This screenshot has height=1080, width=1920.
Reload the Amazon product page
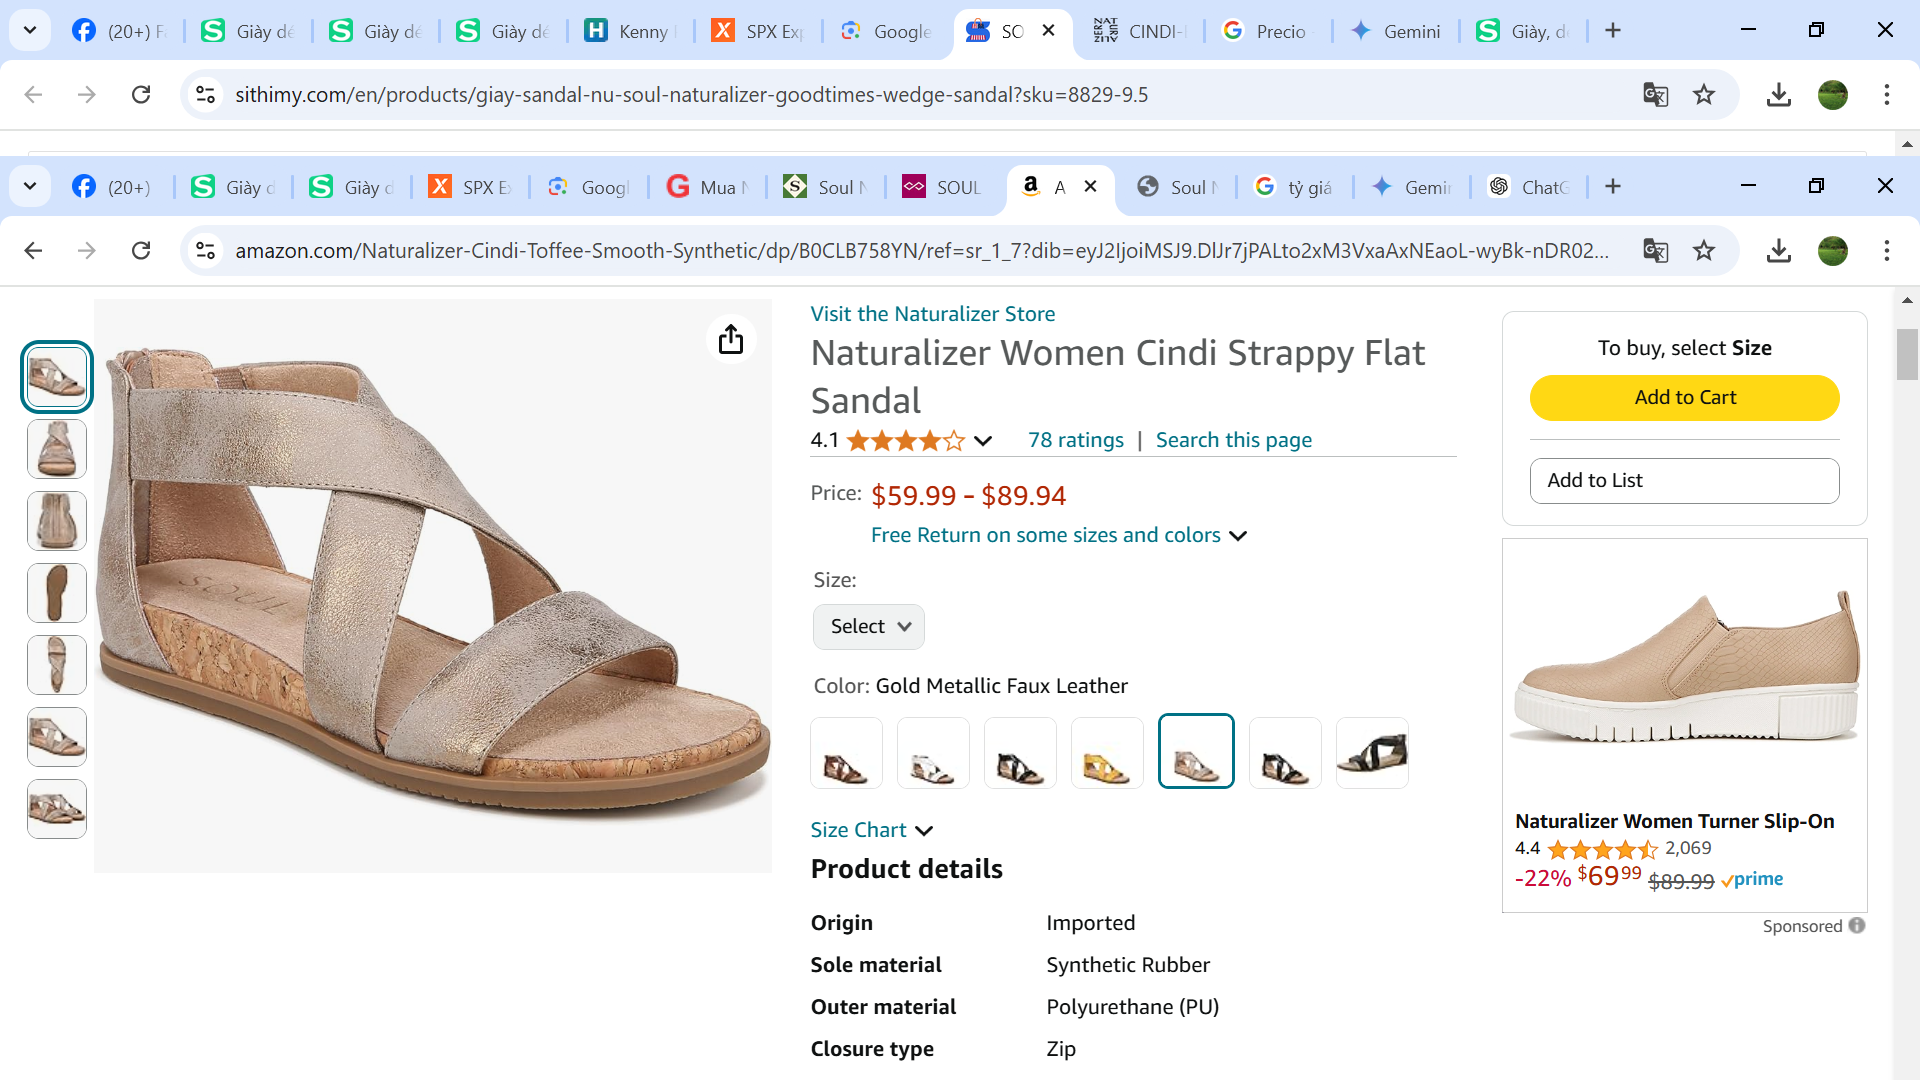[x=141, y=250]
